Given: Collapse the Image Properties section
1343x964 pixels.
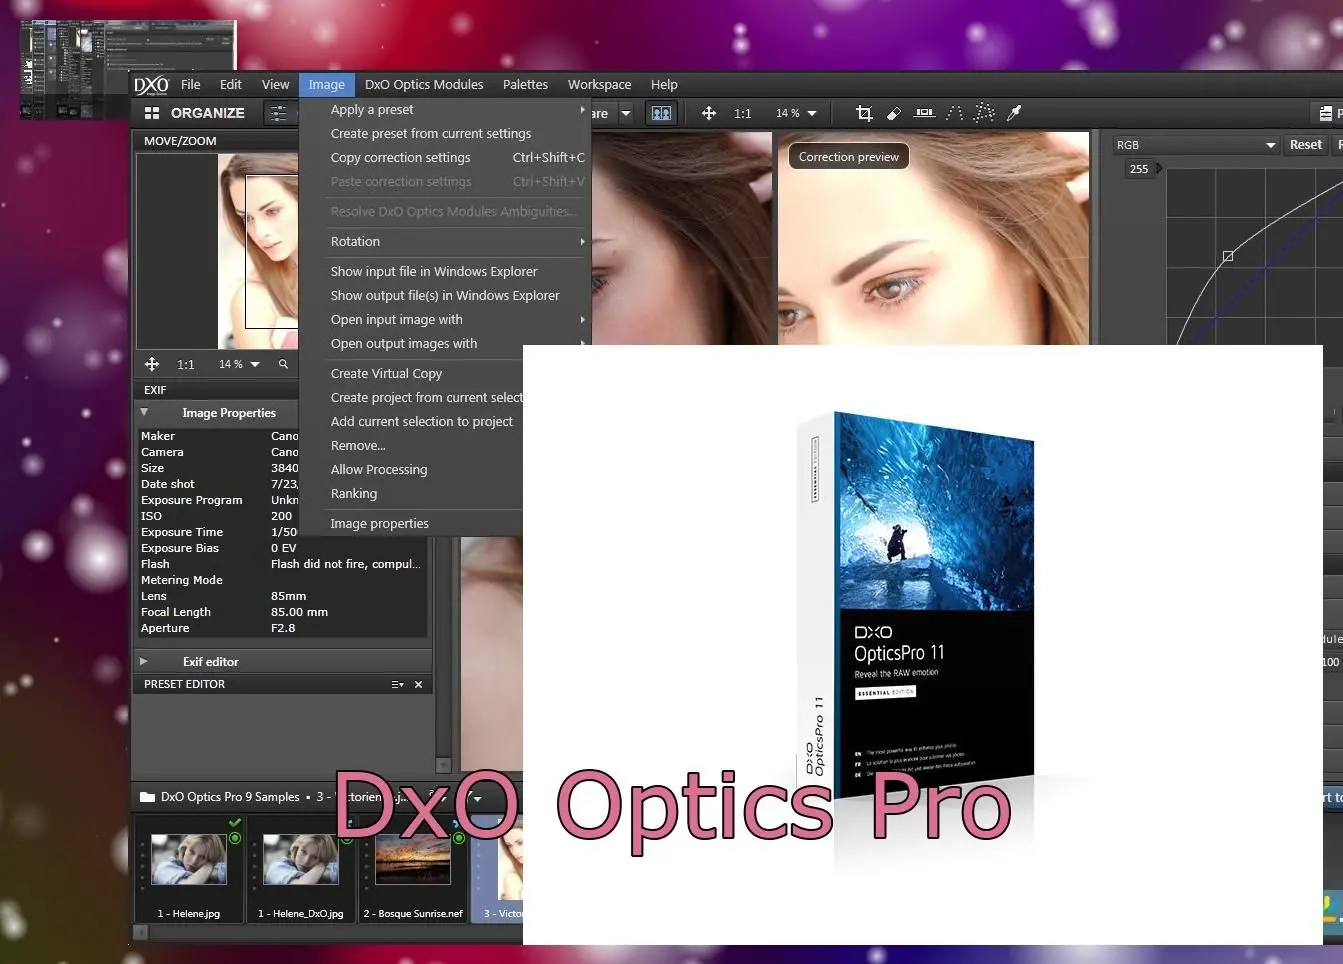Looking at the screenshot, I should [144, 412].
